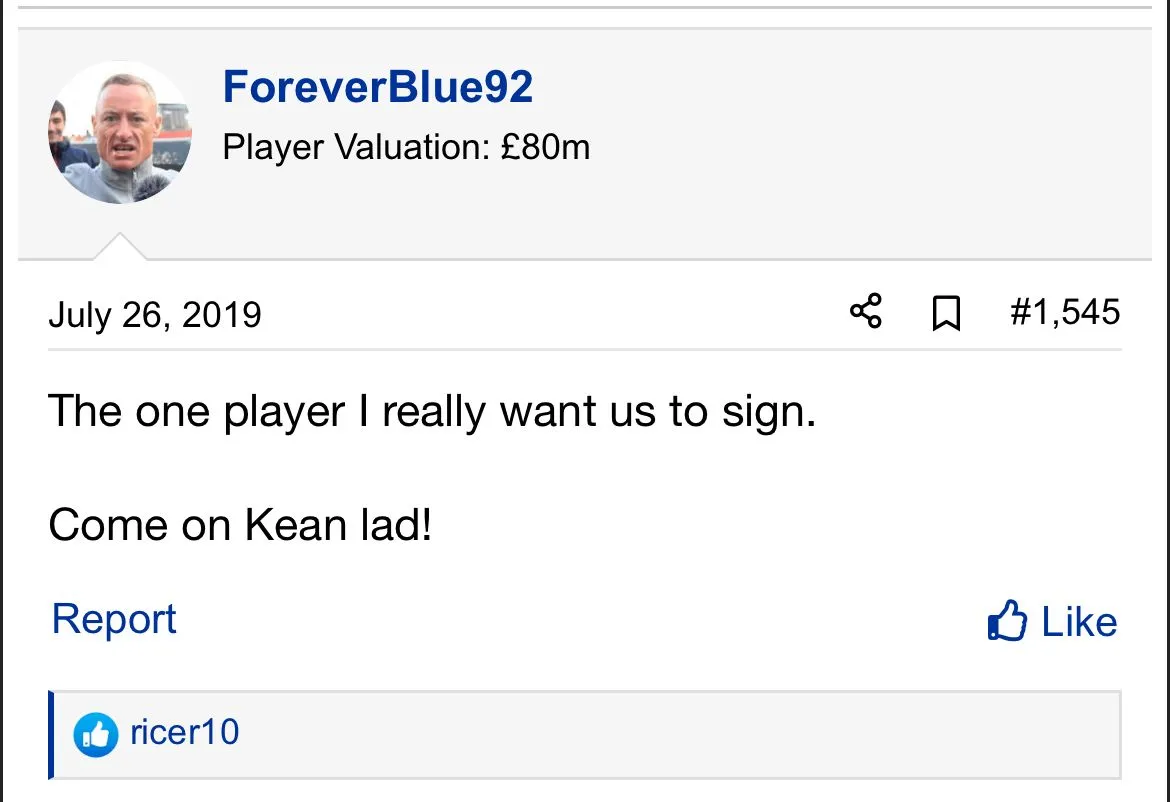Open the ForeverBlue92 profile link

[x=378, y=87]
